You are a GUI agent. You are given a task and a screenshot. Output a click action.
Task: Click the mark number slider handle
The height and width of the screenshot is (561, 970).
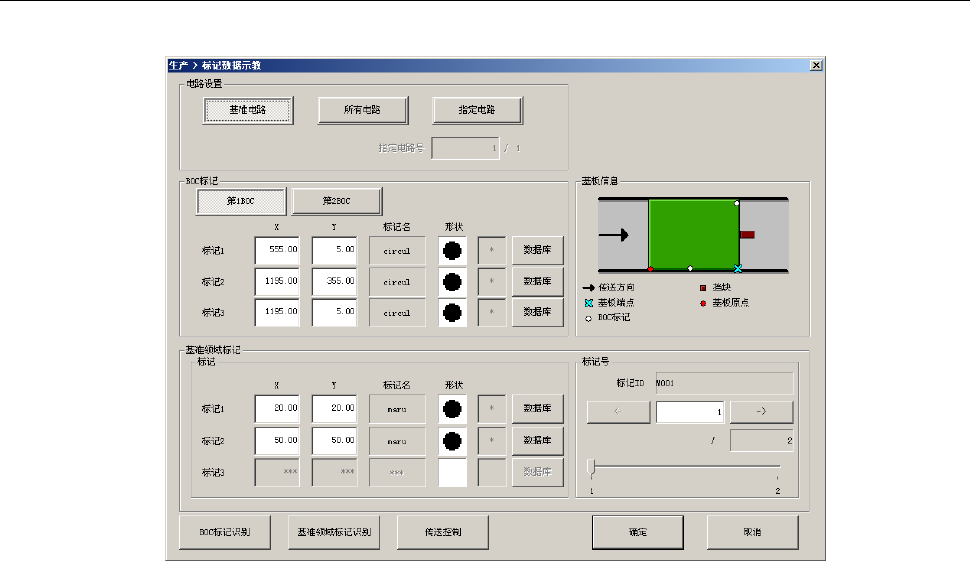592,467
